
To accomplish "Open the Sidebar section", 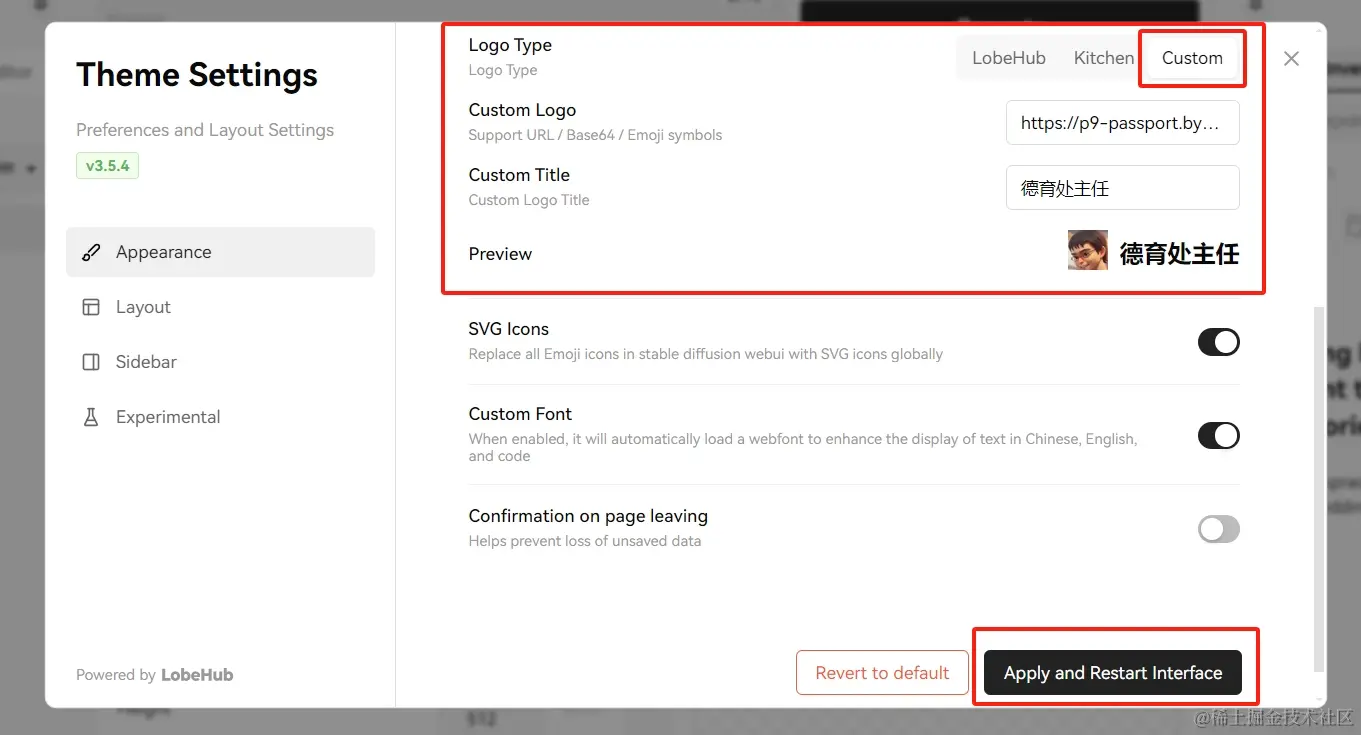I will click(x=220, y=362).
